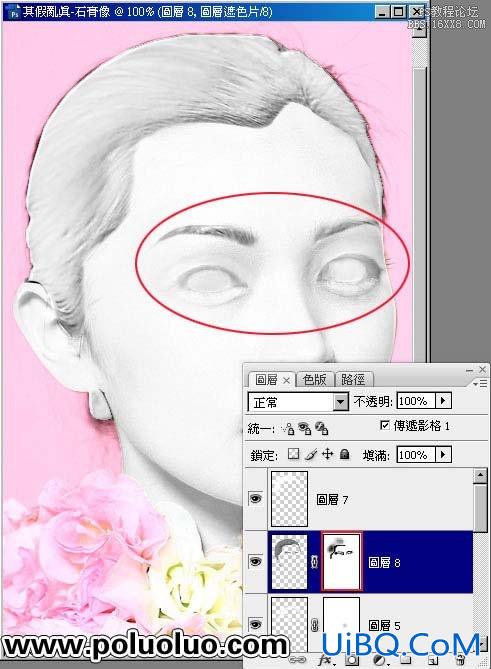Uncheck the 傳遞影格 1 checkbox
Viewport: 491px width, 669px height.
(384, 425)
